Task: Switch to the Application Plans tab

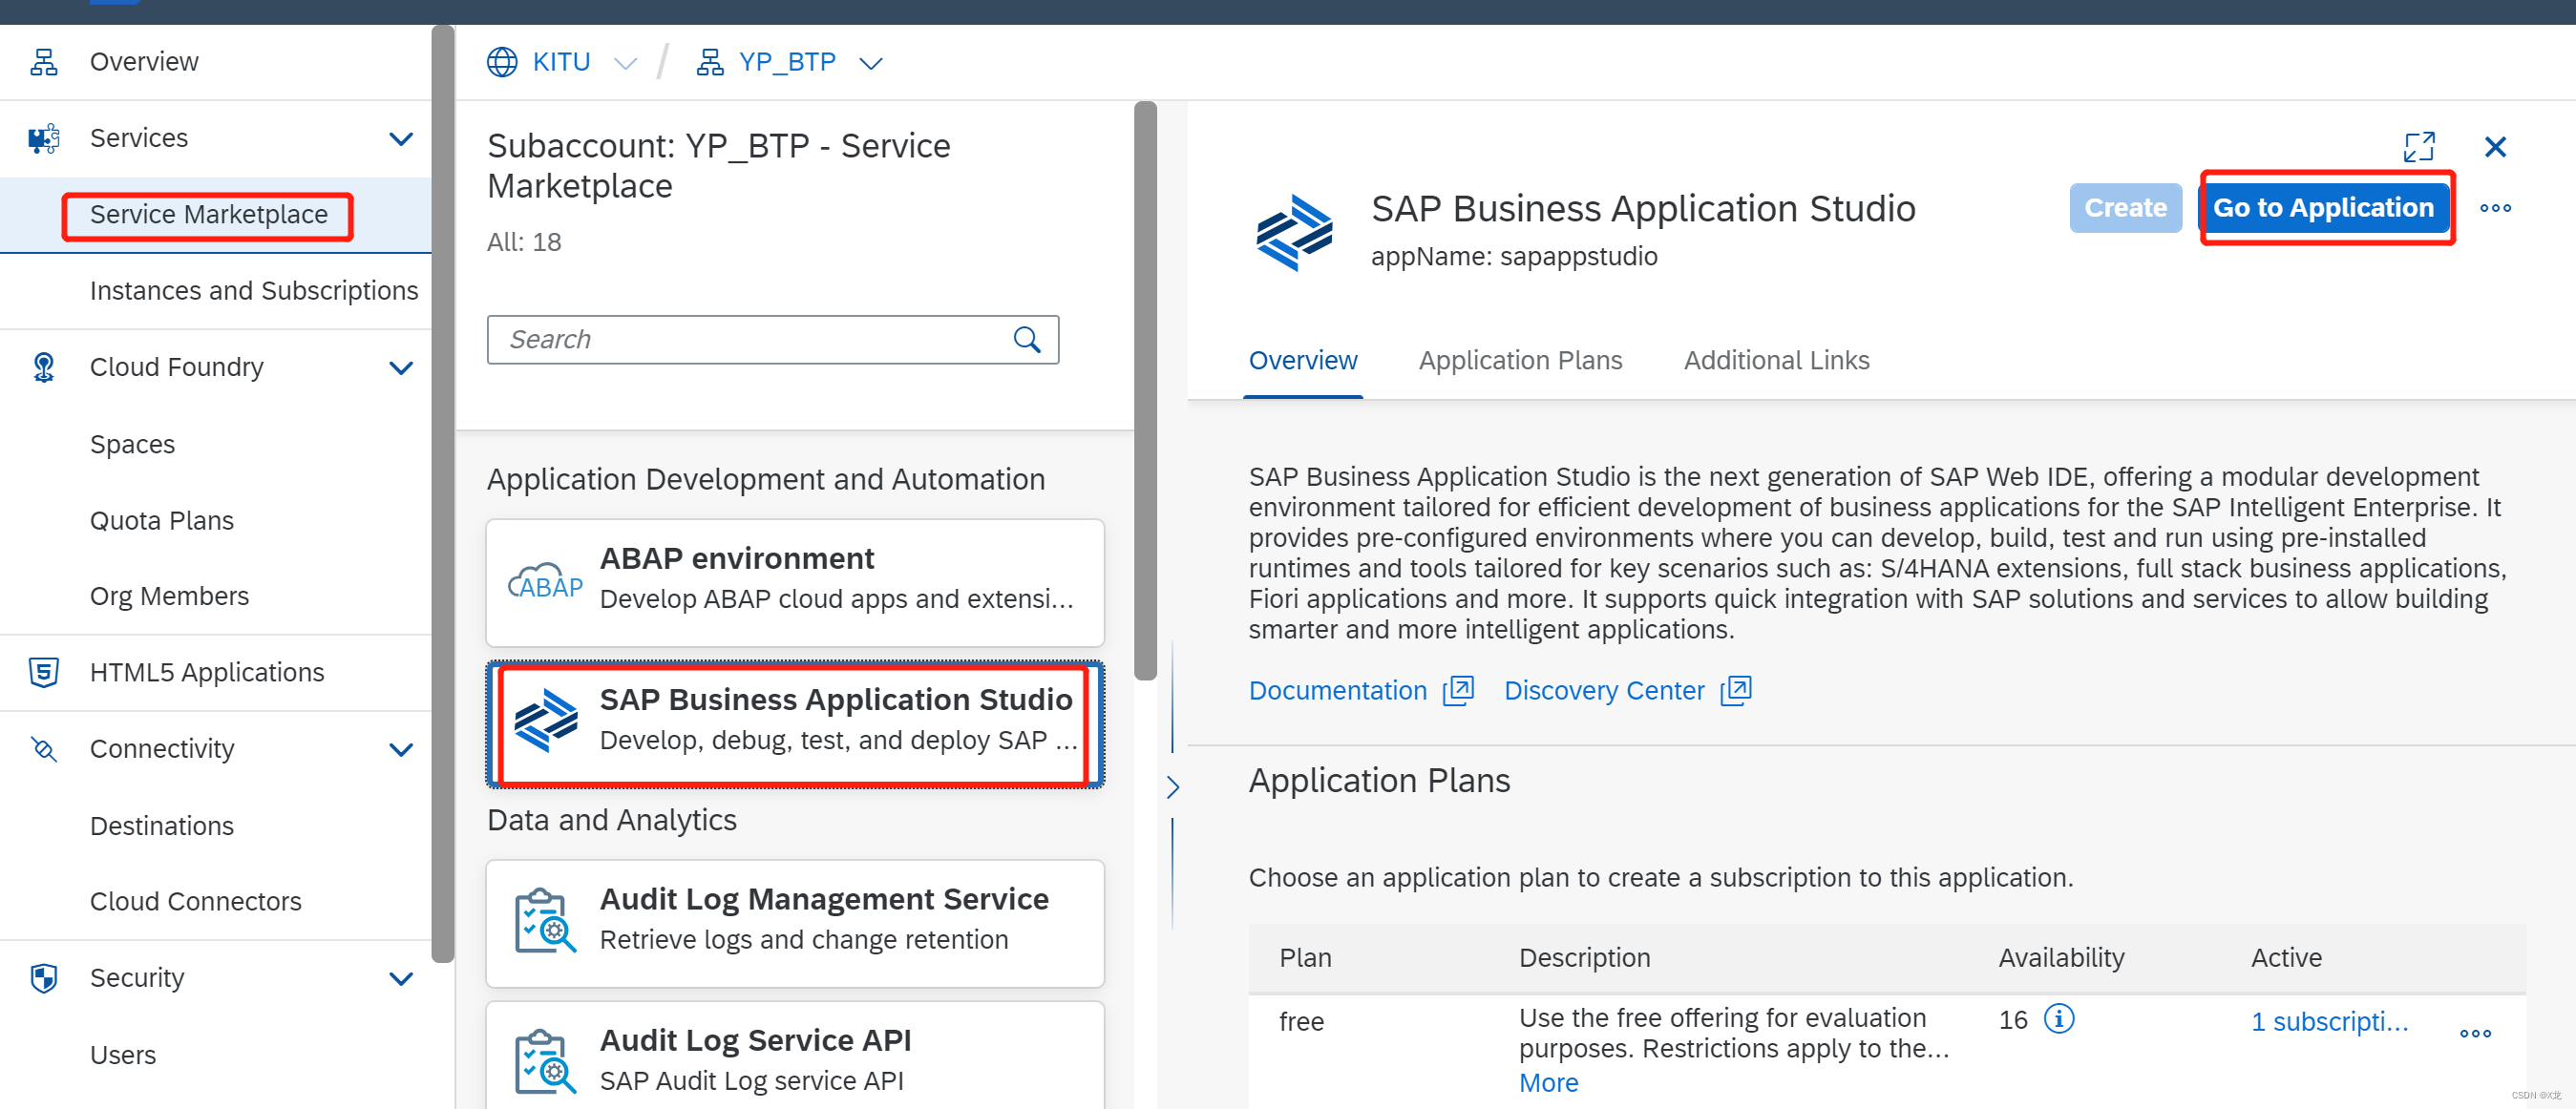Action: 1520,360
